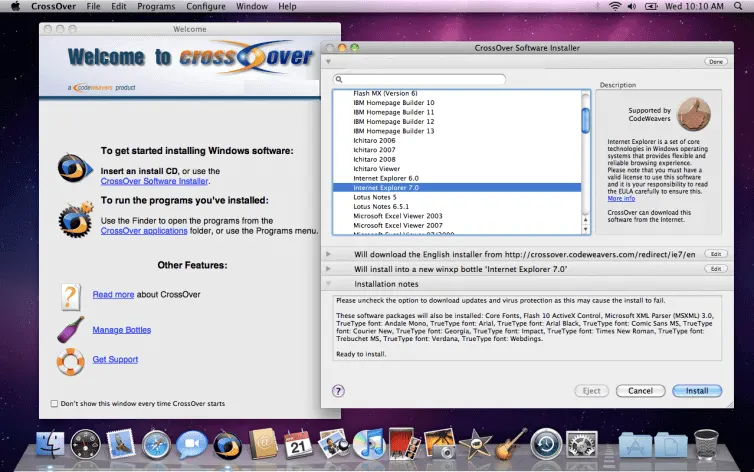This screenshot has width=754, height=472.
Task: Click the Spotlight magnifier in menu bar
Action: 740,7
